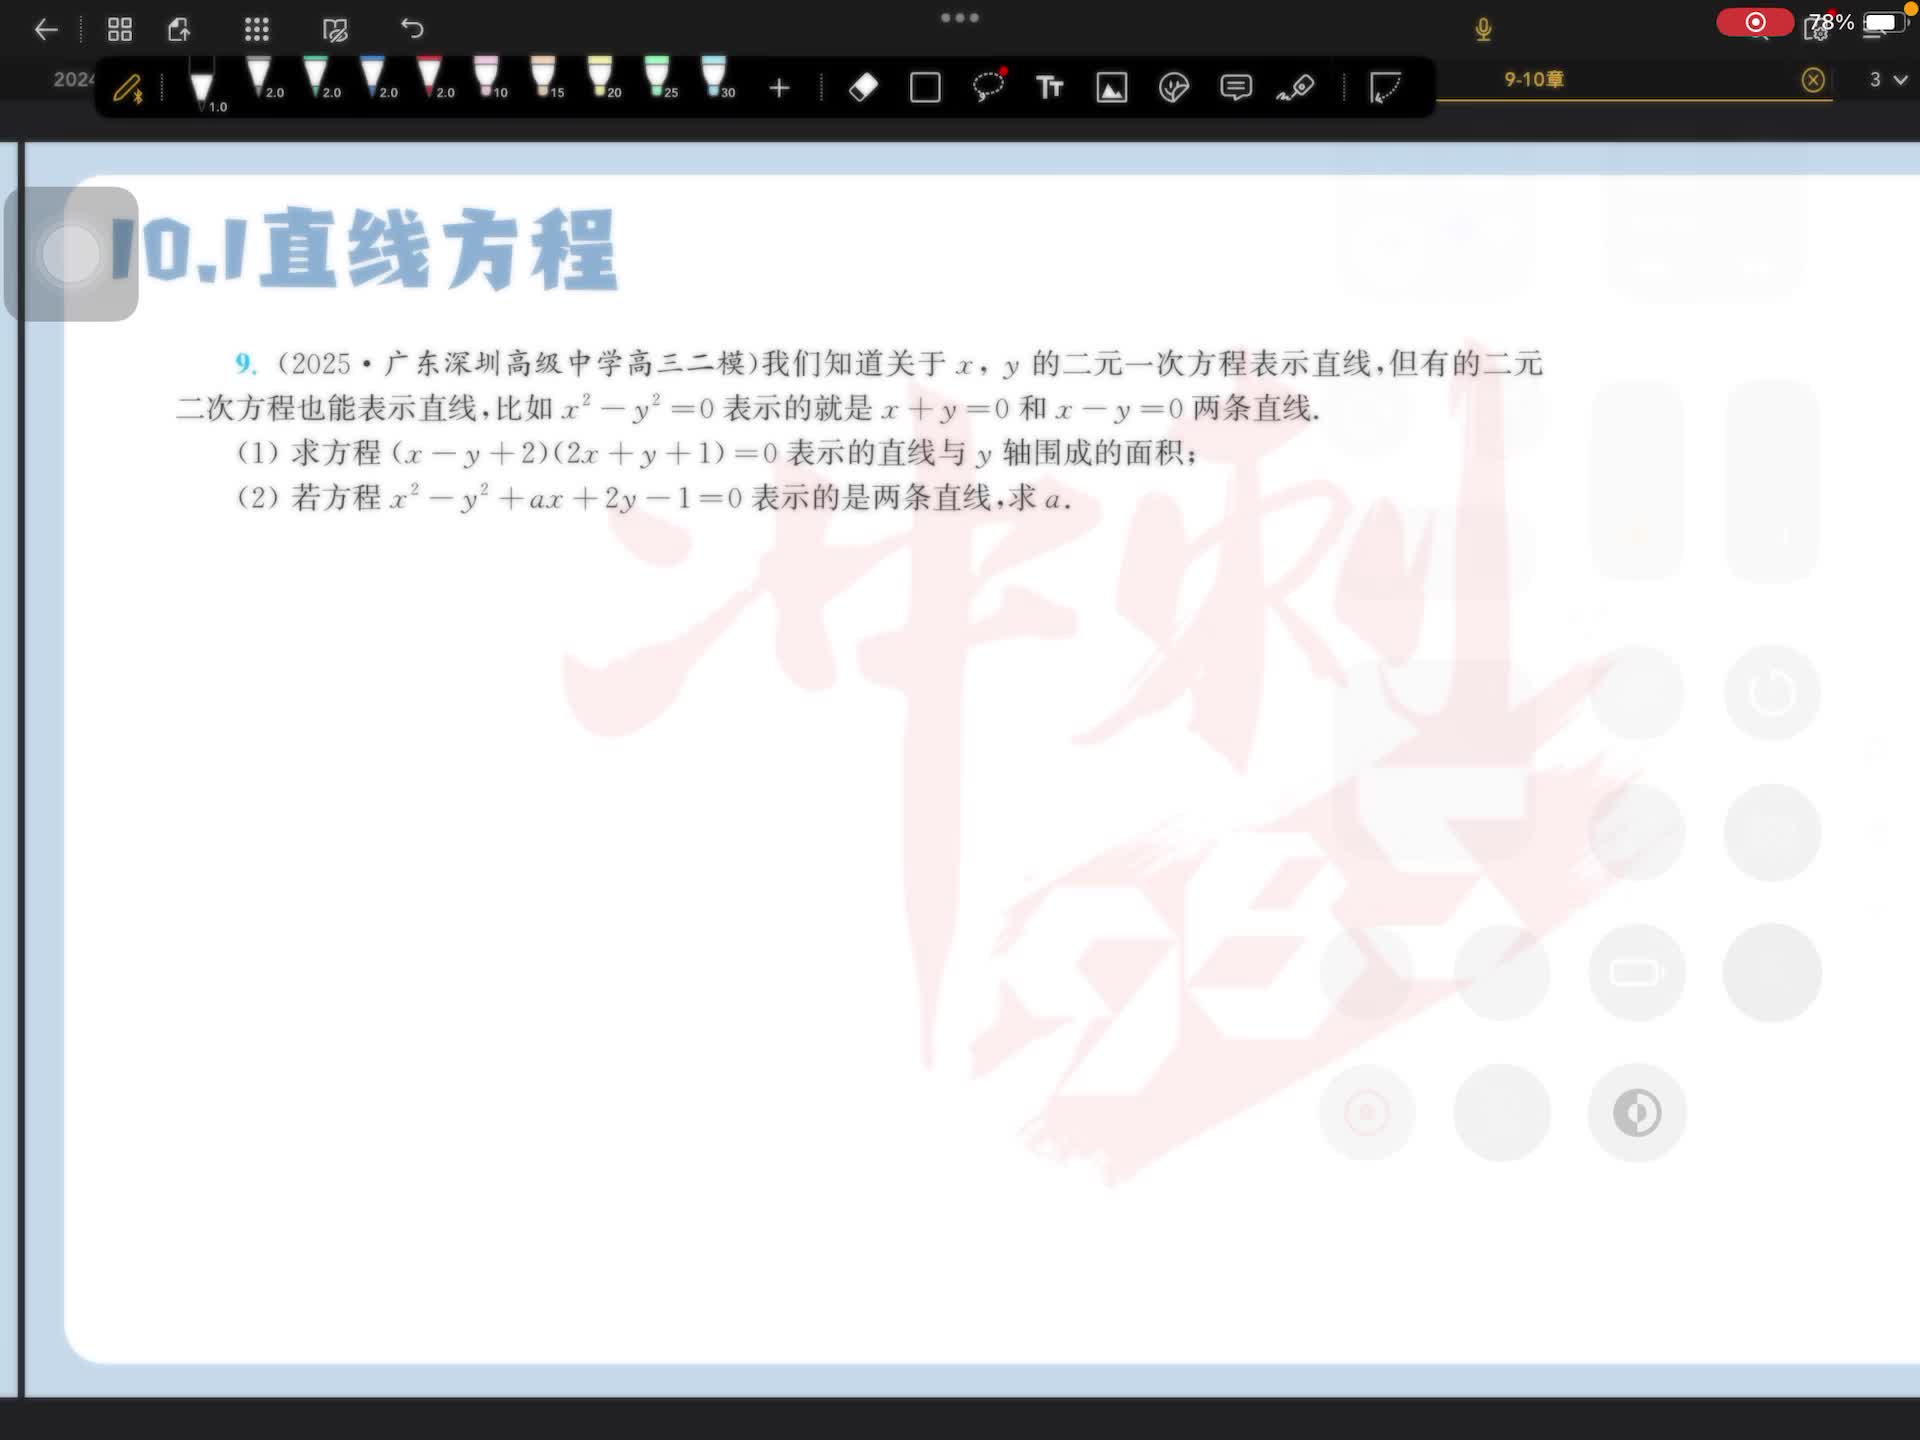The width and height of the screenshot is (1920, 1440).
Task: Pick the red 2.0 pen
Action: pyautogui.click(x=431, y=78)
